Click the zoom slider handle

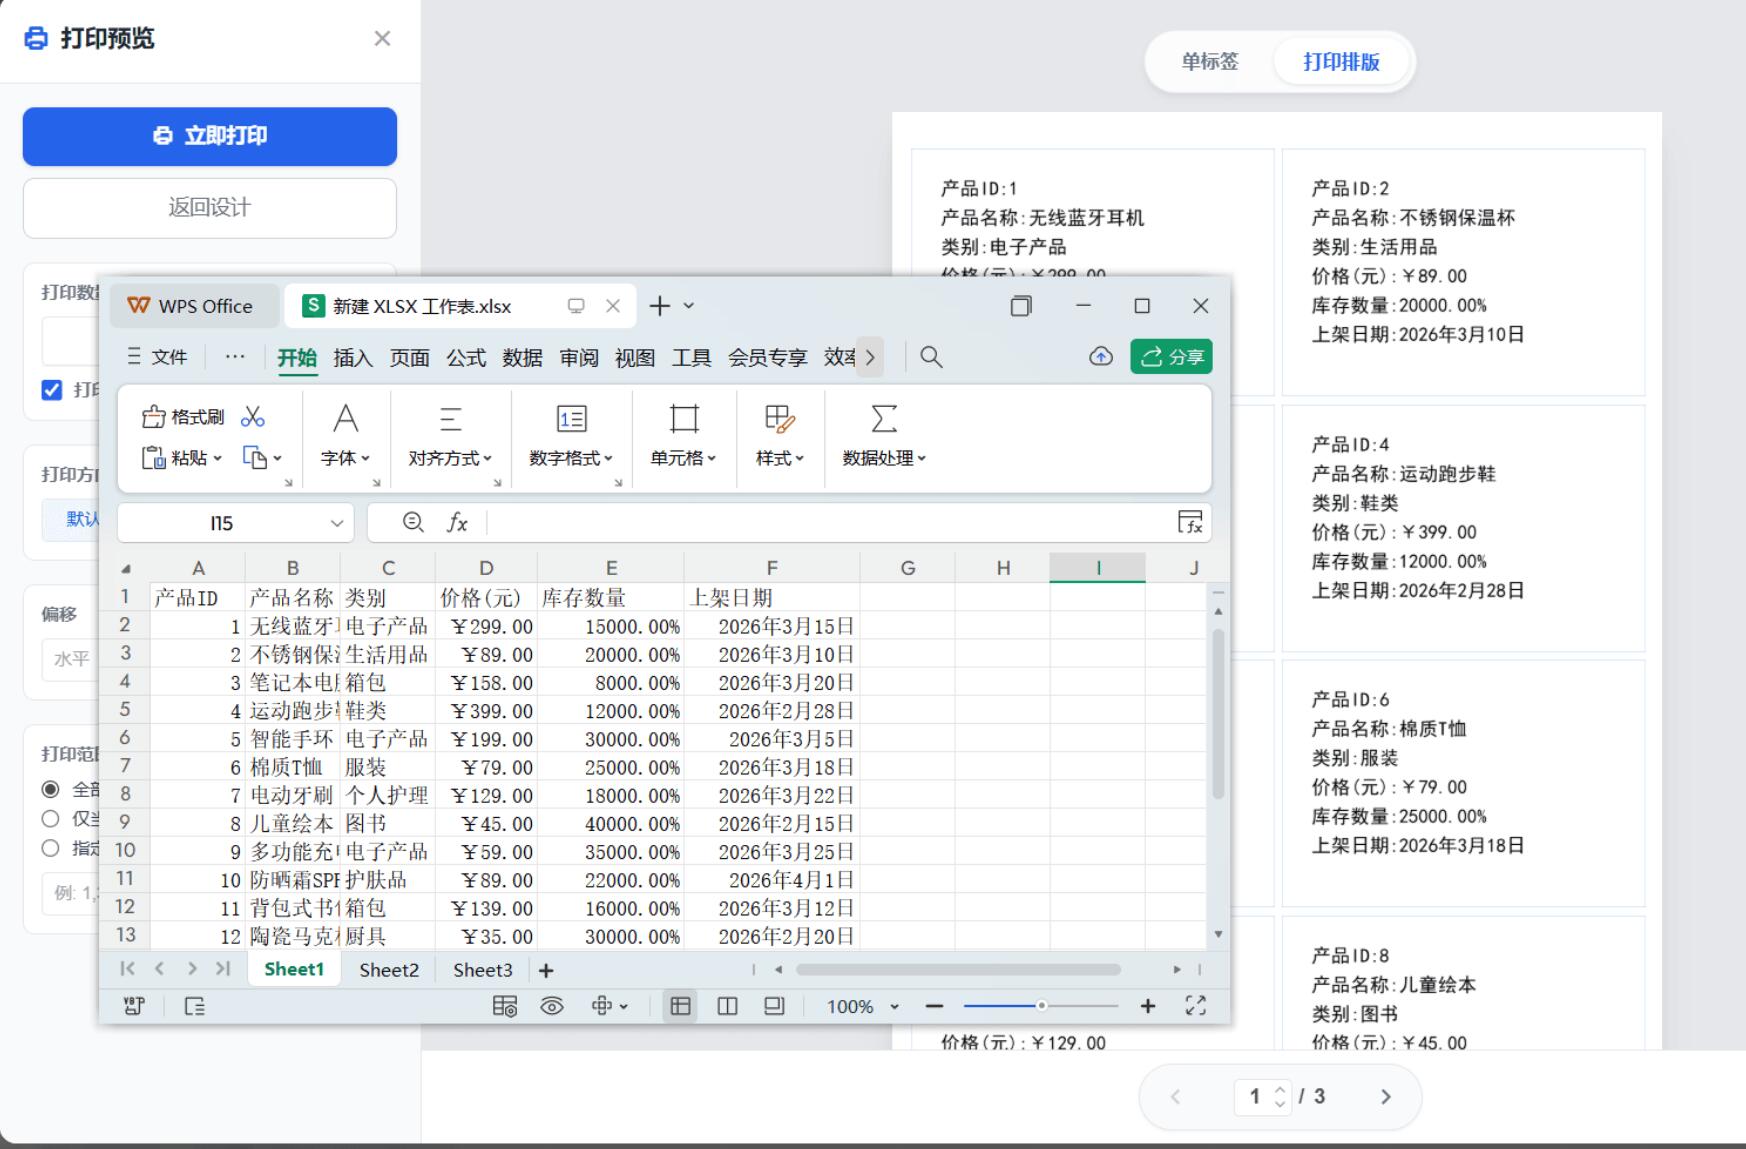pyautogui.click(x=1041, y=1006)
